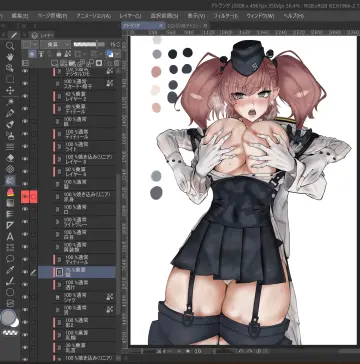Select the airbrush tool
The width and height of the screenshot is (360, 364).
tap(10, 135)
